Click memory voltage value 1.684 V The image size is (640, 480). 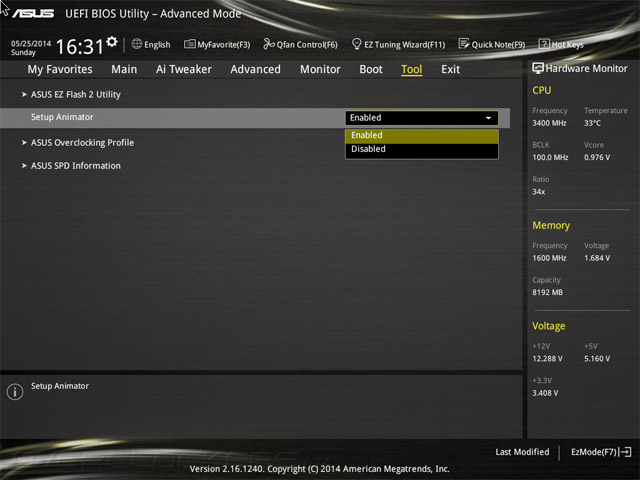point(597,258)
